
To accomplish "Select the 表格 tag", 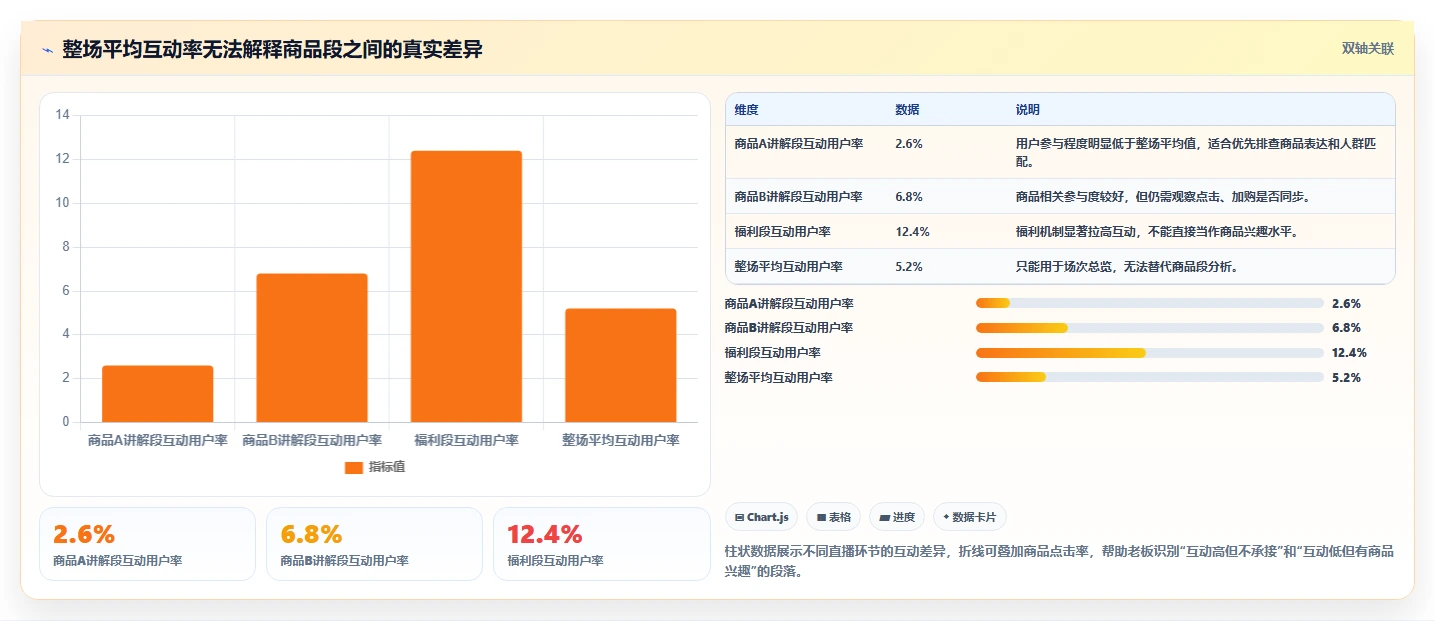I will coord(834,517).
